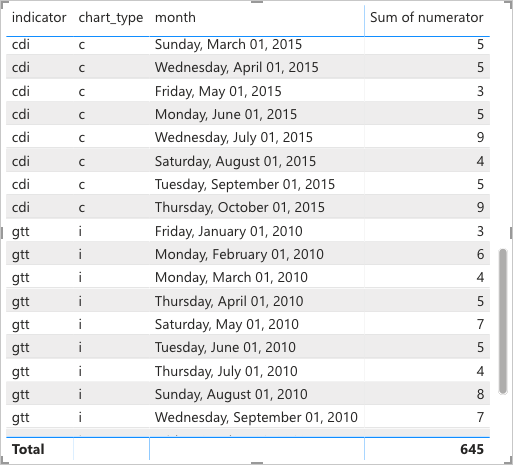The width and height of the screenshot is (513, 465).
Task: Select the Sunday, March 01, 2015 cell
Action: click(228, 44)
